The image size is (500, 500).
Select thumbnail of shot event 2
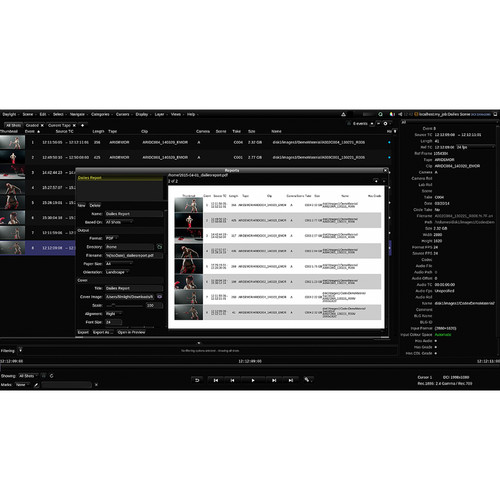(12, 157)
